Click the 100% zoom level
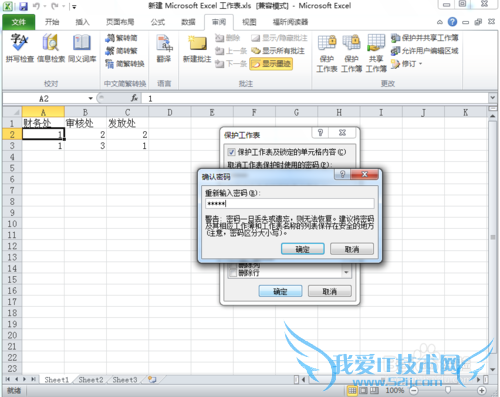This screenshot has width=500, height=397. click(x=395, y=390)
